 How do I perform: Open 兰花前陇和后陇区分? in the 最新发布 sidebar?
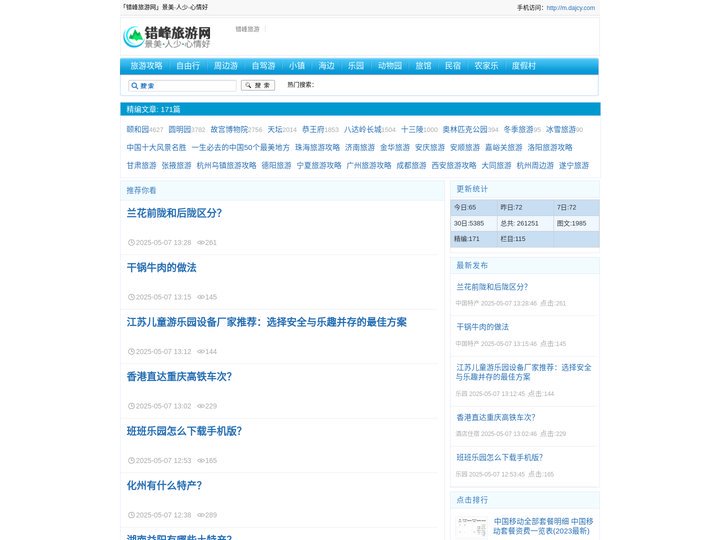(492, 287)
